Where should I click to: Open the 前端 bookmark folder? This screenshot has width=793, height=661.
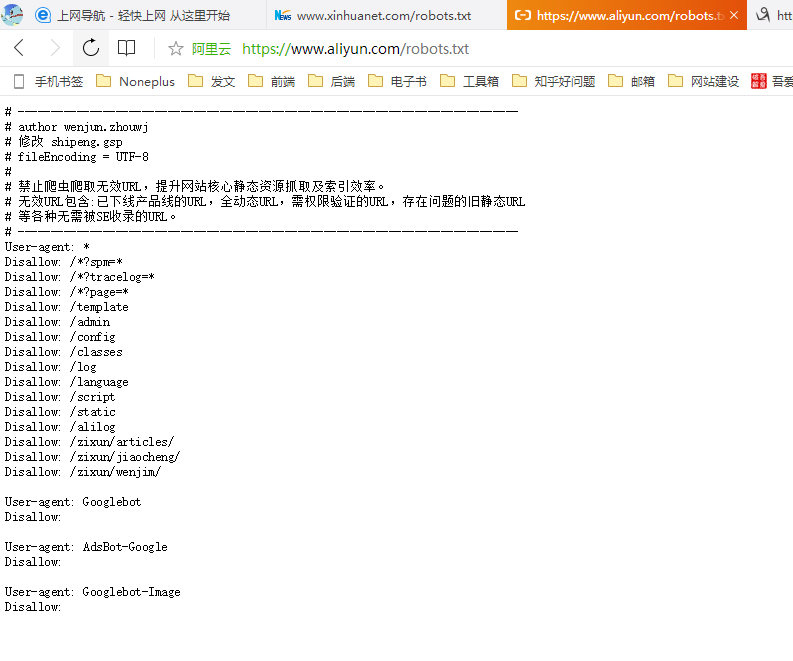point(271,81)
